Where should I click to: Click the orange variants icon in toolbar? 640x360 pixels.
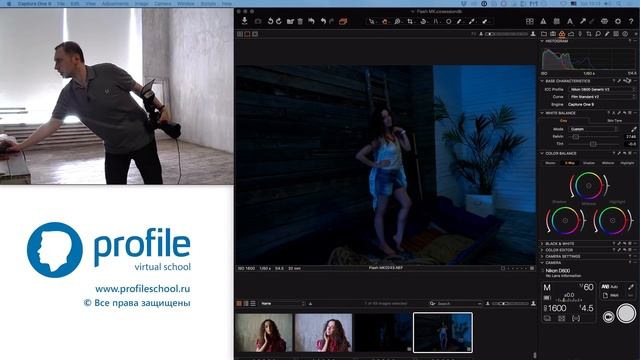[x=343, y=21]
